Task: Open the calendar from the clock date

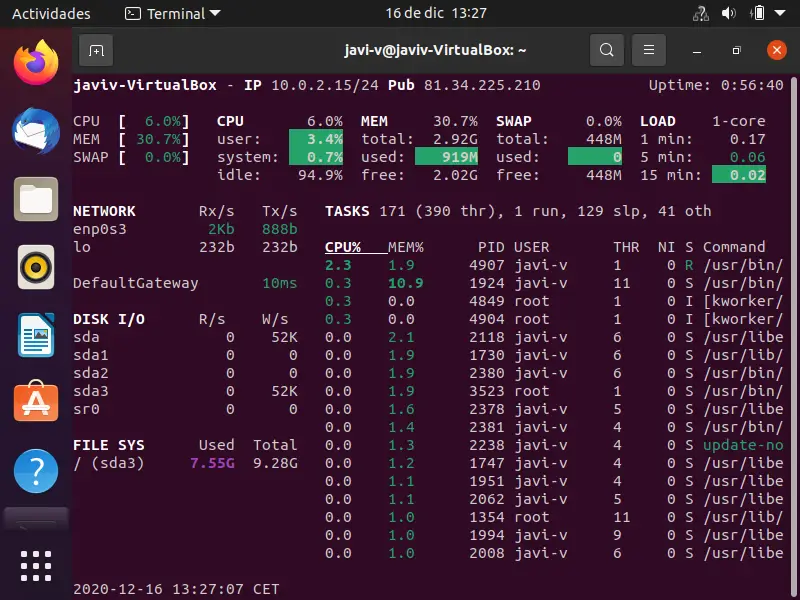Action: 436,14
